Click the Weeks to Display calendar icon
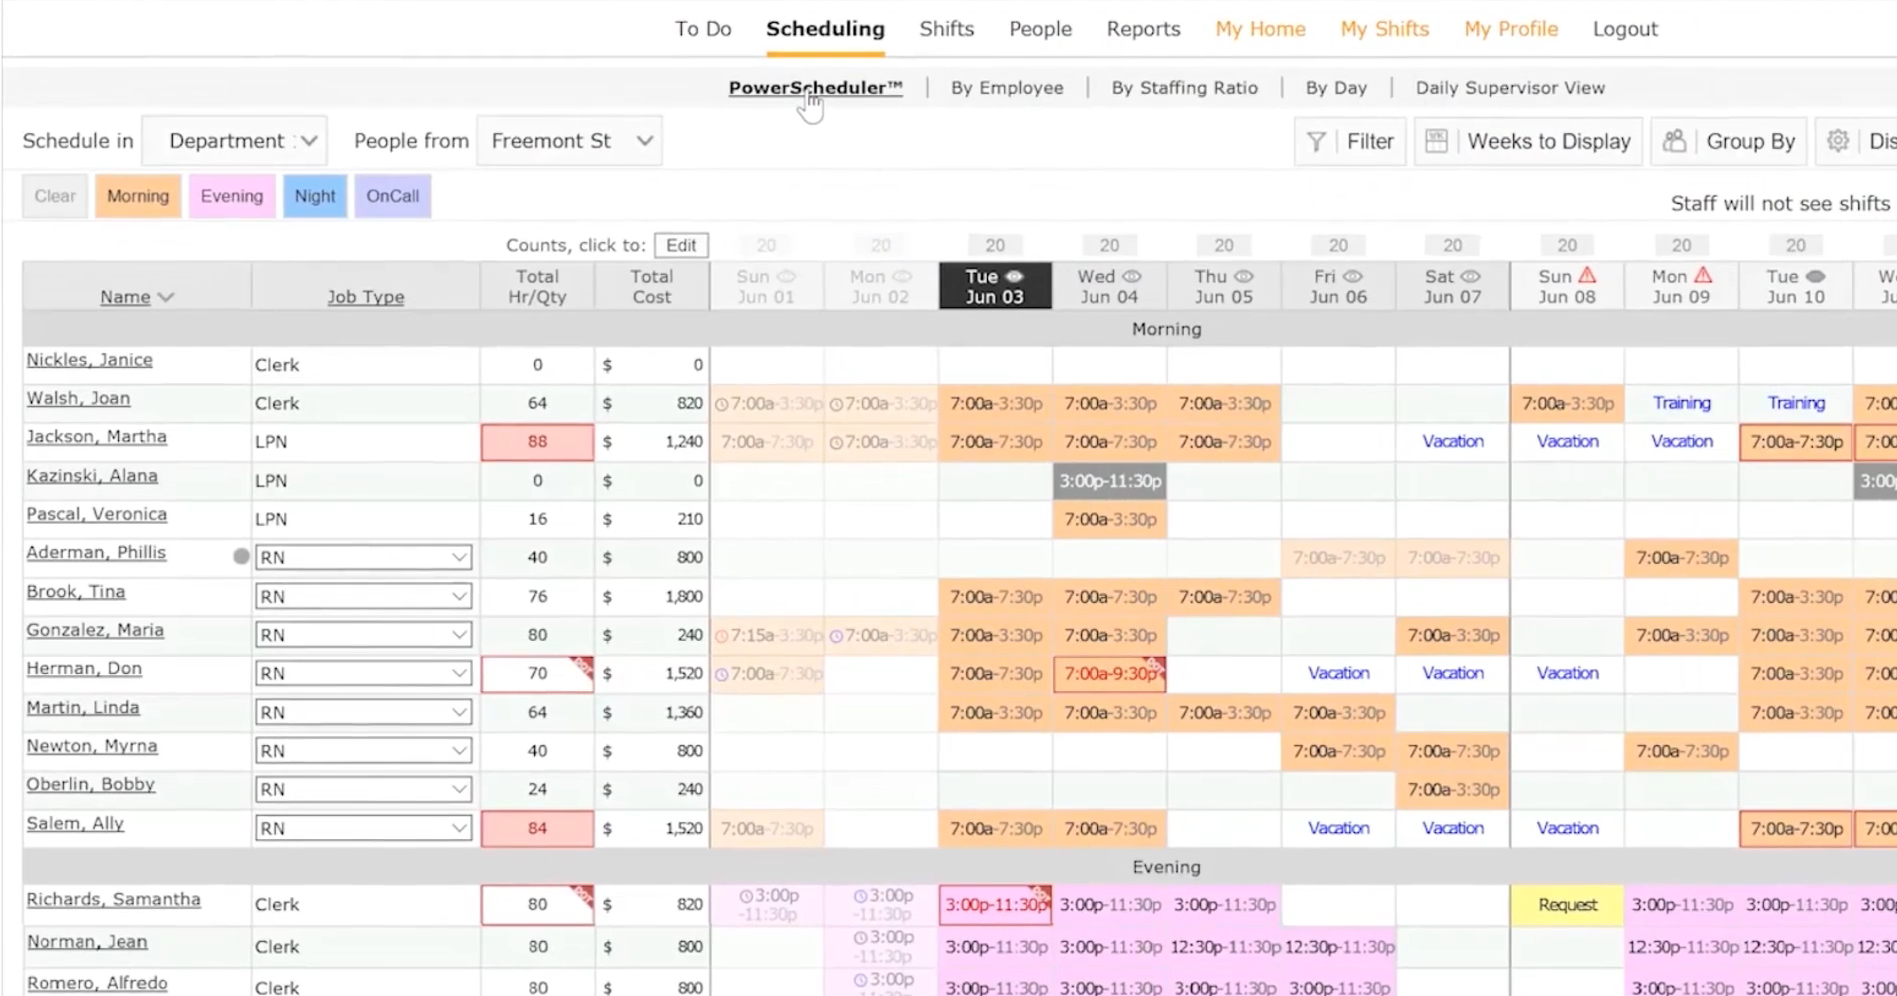 (x=1436, y=140)
